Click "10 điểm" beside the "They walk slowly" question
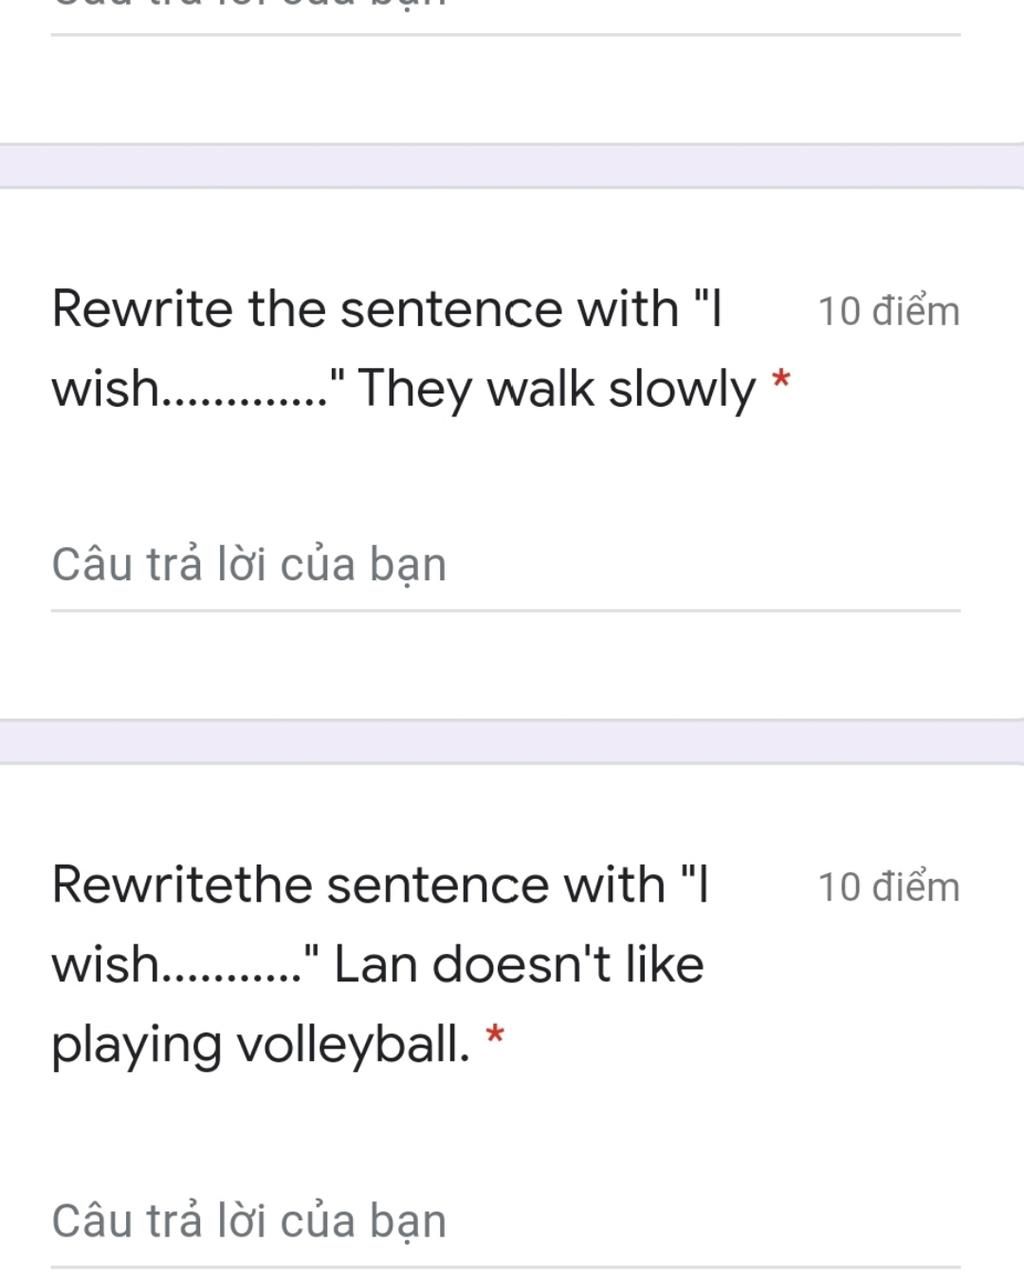1024x1280 pixels. [x=888, y=311]
